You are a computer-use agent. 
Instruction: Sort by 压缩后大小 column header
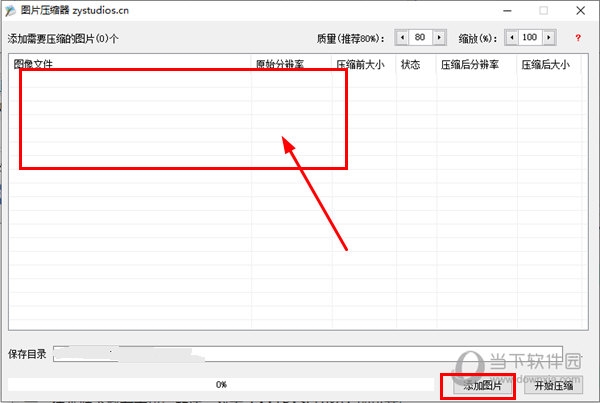pyautogui.click(x=549, y=64)
